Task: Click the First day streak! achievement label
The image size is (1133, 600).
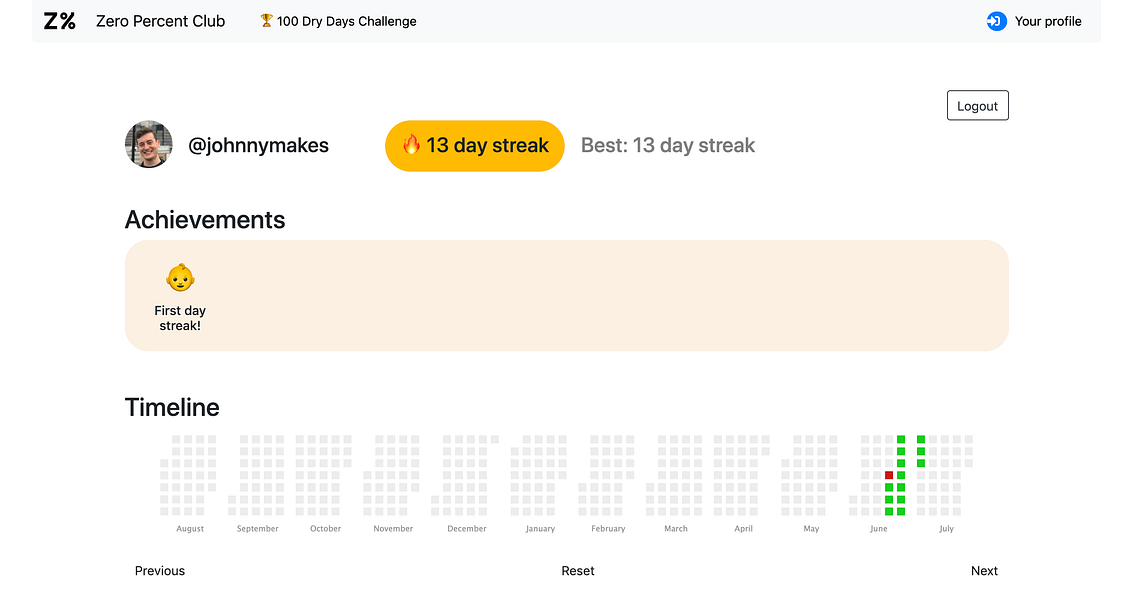Action: tap(180, 318)
